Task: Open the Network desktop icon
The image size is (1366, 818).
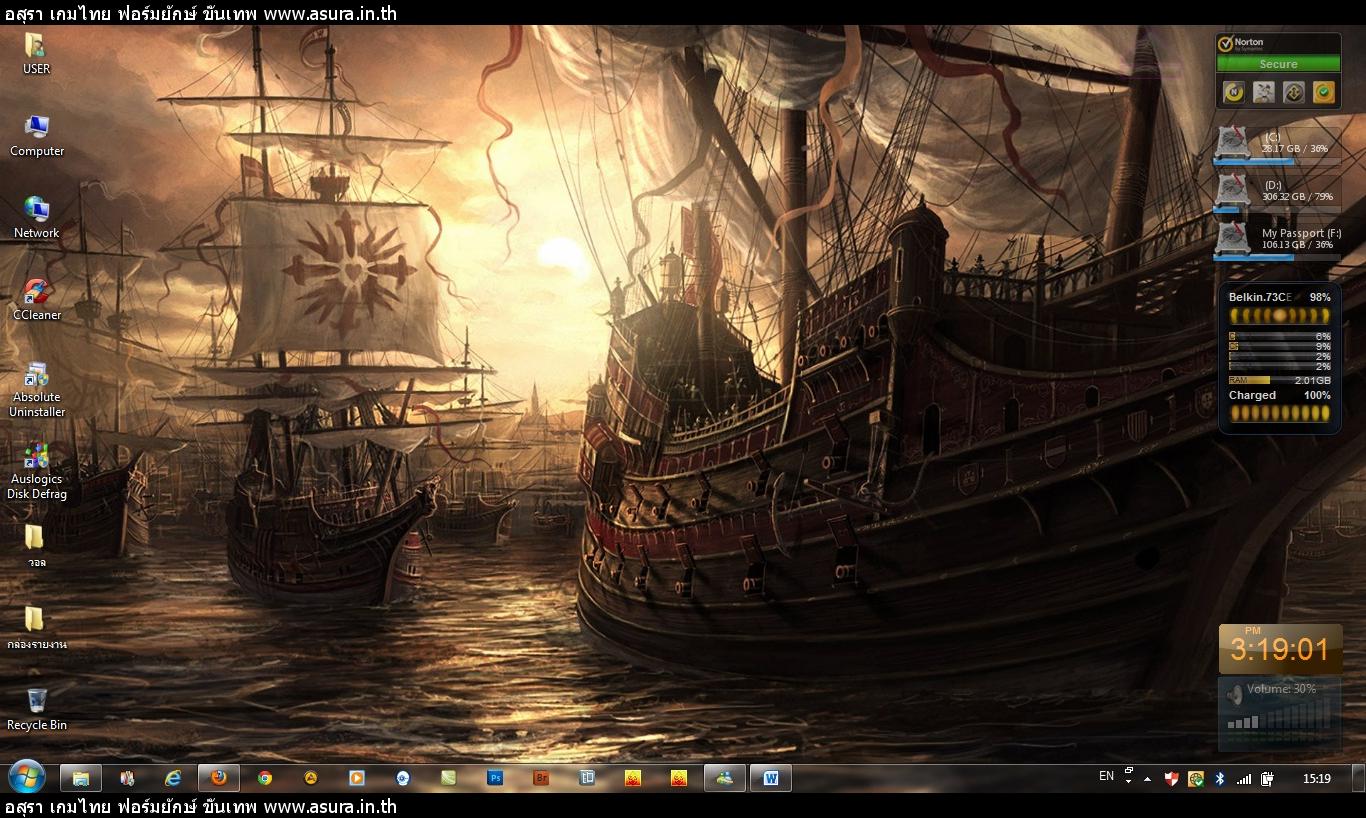Action: [x=37, y=218]
